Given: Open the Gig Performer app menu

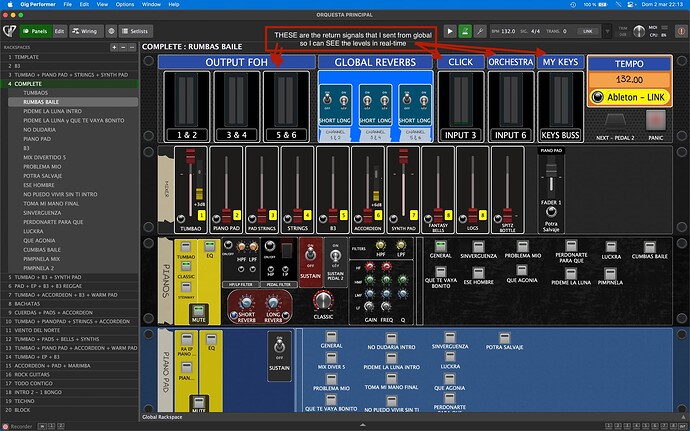Looking at the screenshot, I should tap(38, 4).
